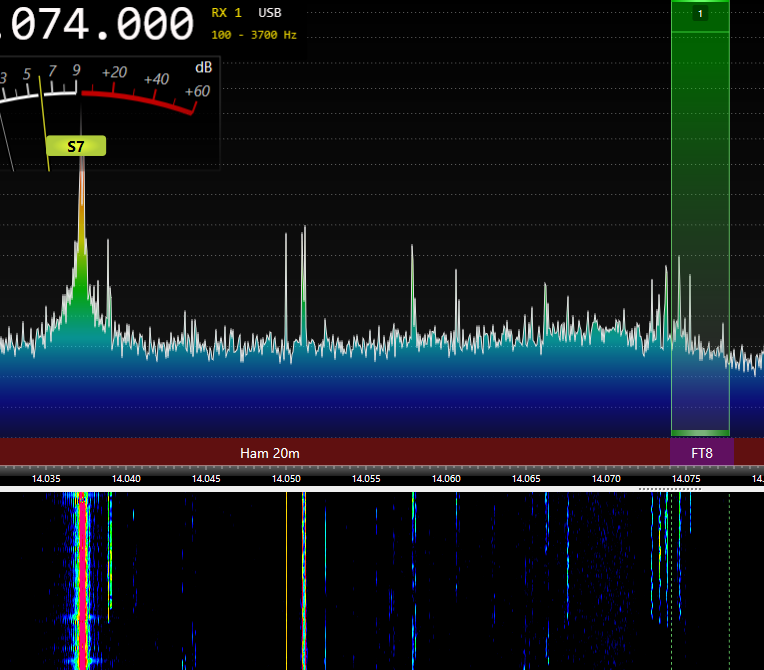Click the dotted marker above 14.075 waterfall

[670, 489]
